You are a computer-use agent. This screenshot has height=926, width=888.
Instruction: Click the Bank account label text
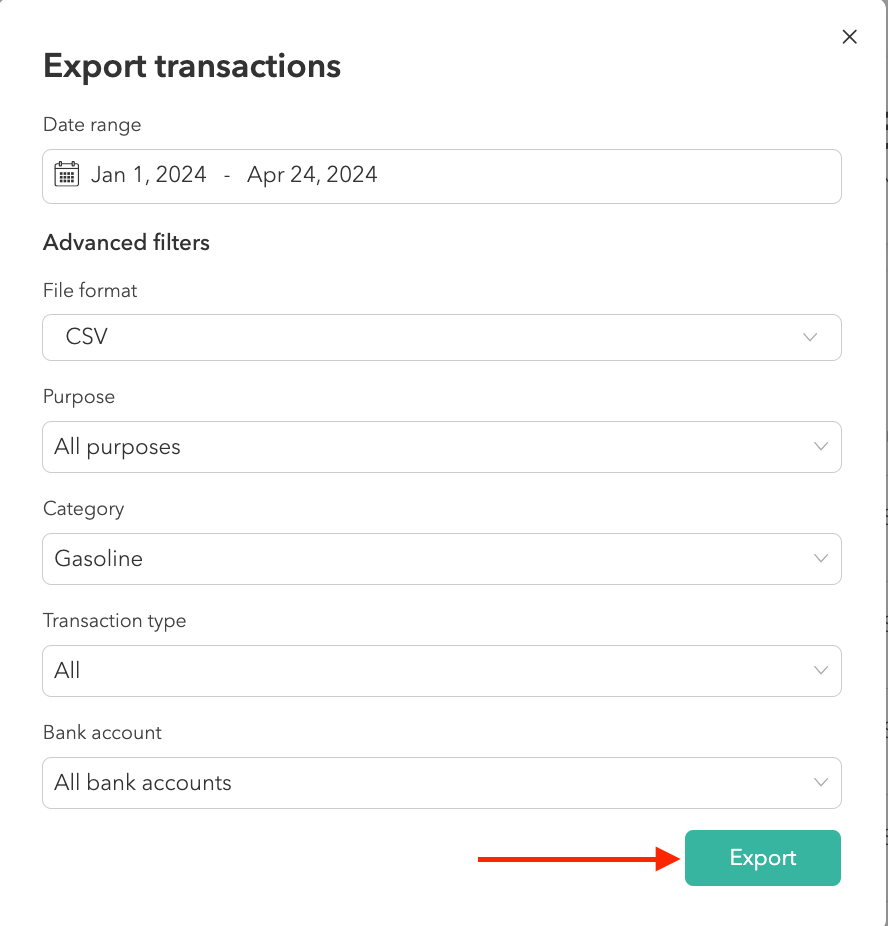click(x=102, y=733)
